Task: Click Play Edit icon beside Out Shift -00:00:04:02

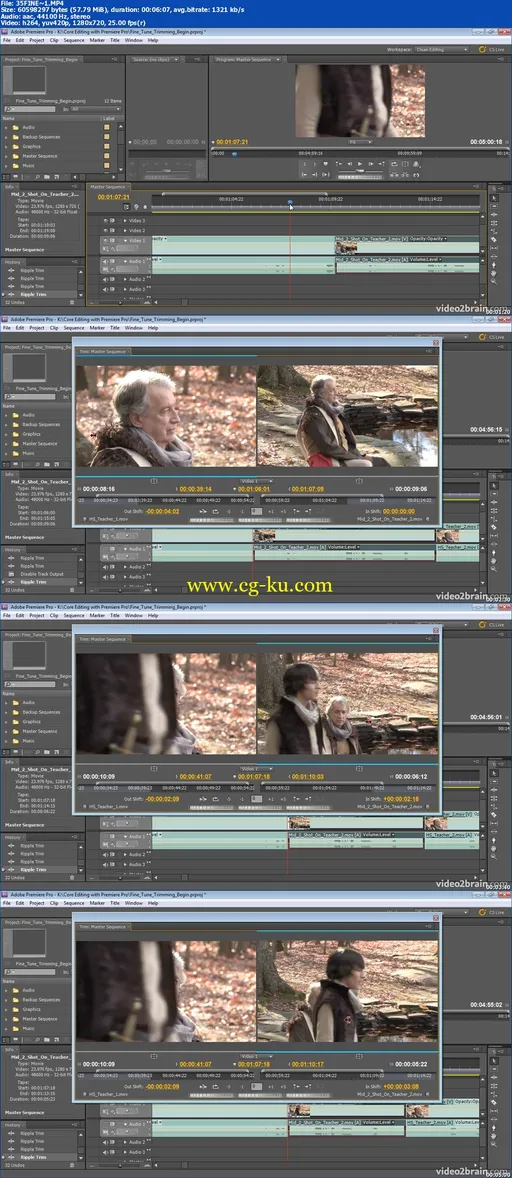Action: (x=202, y=512)
